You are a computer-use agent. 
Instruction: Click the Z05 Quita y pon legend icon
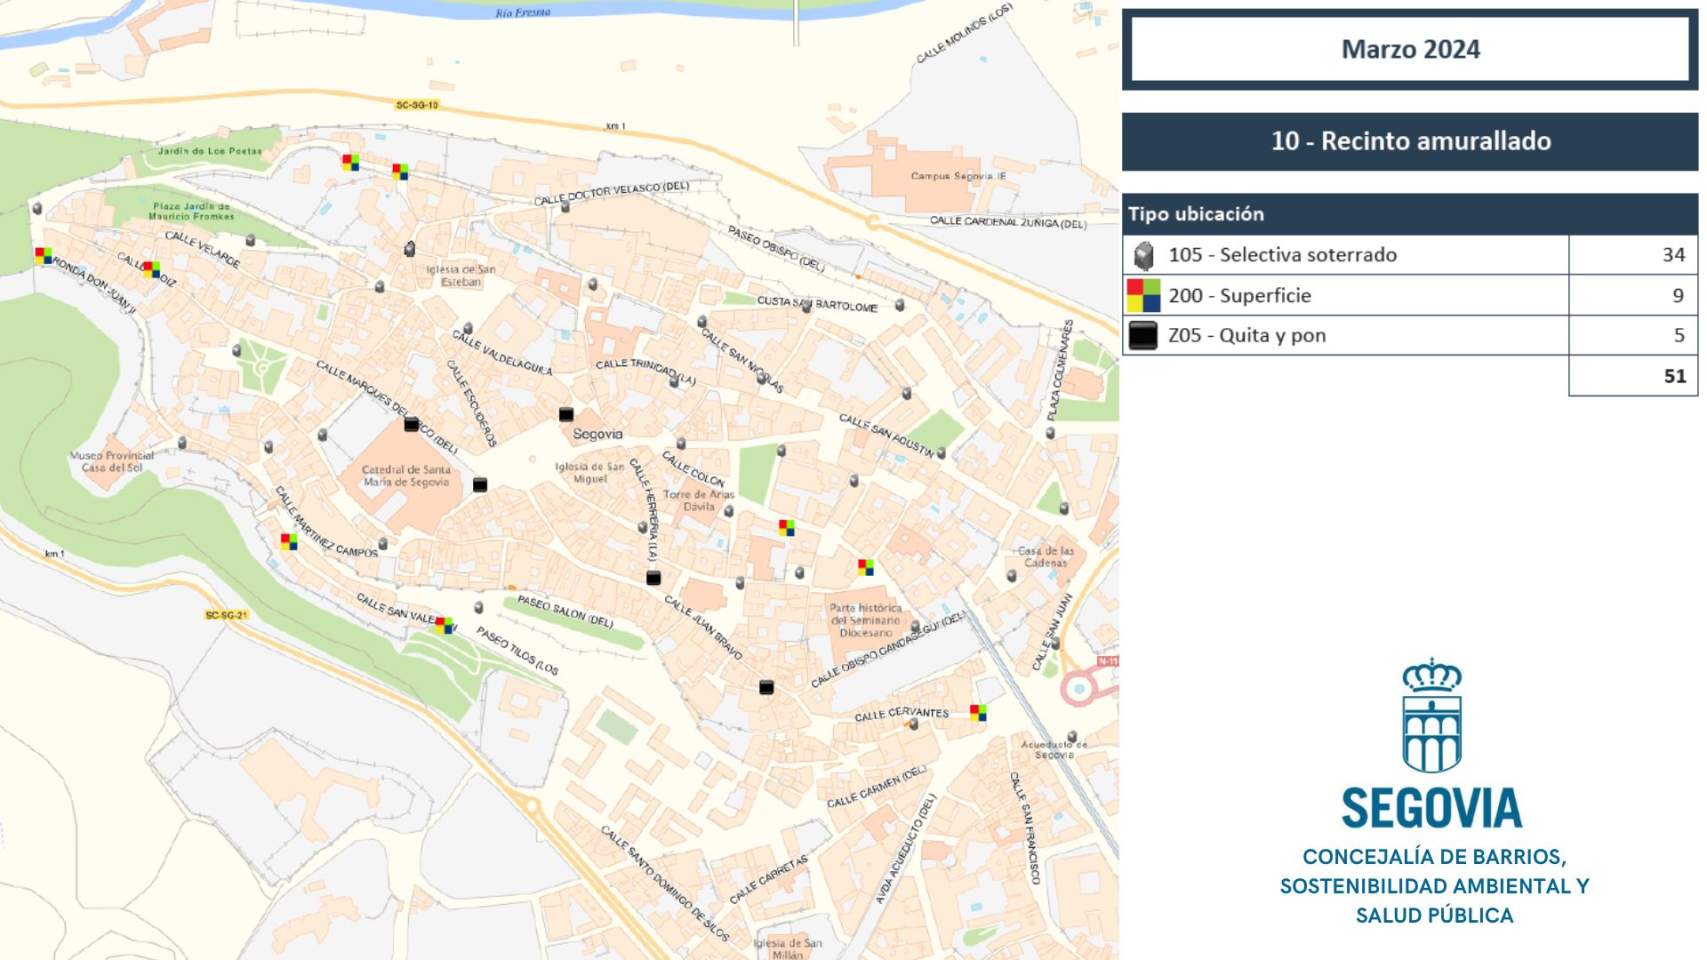pyautogui.click(x=1143, y=336)
